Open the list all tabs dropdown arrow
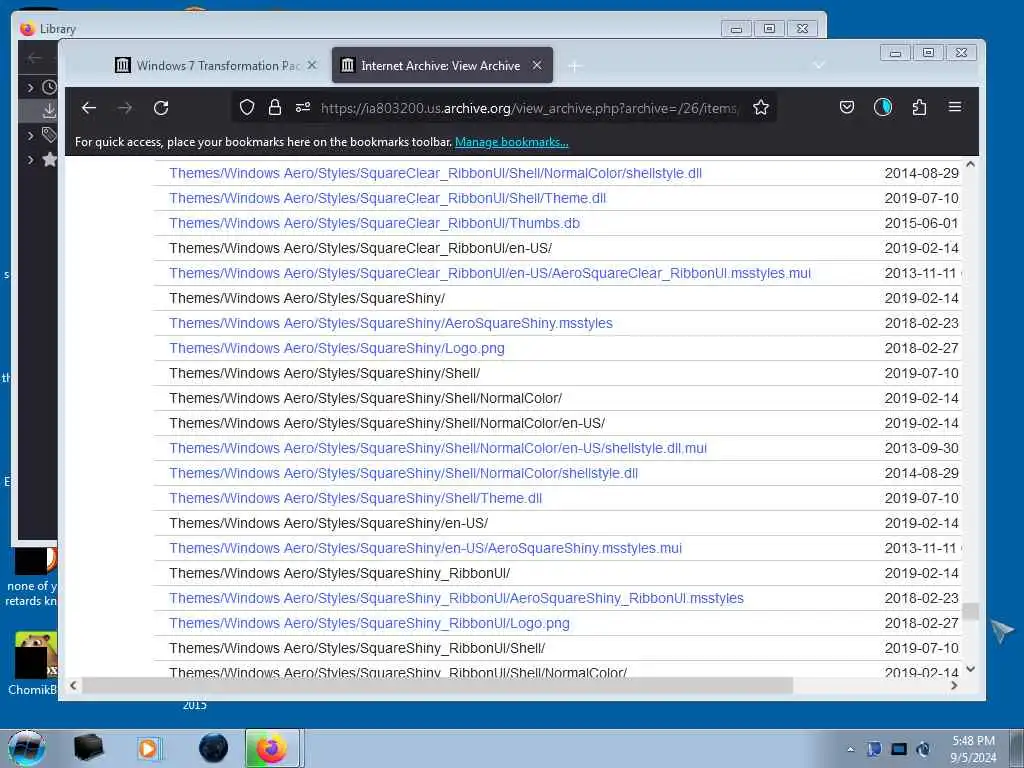The width and height of the screenshot is (1024, 768). [819, 65]
